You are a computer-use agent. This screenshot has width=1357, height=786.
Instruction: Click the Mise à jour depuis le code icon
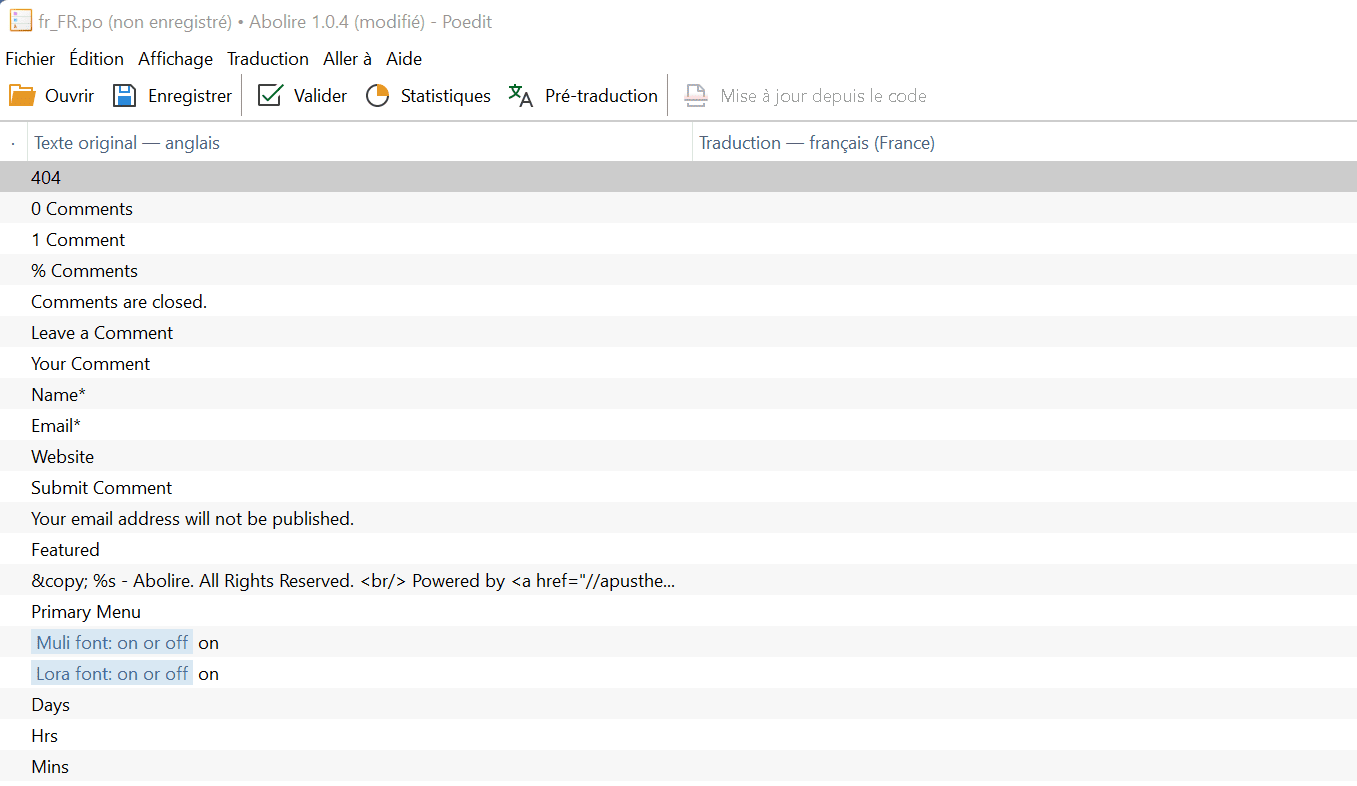point(695,96)
